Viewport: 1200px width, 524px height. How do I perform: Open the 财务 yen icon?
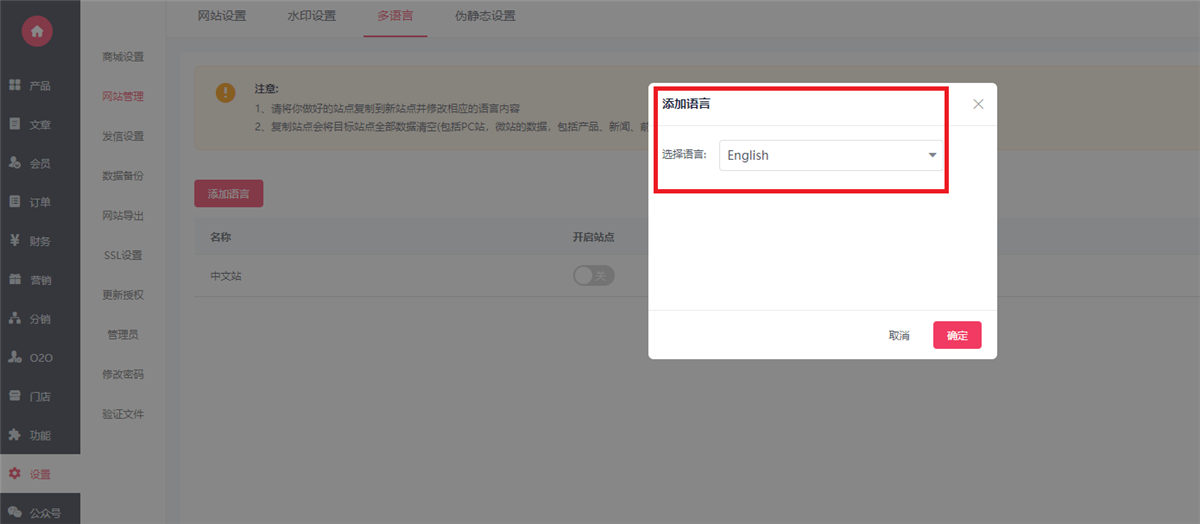(x=15, y=241)
